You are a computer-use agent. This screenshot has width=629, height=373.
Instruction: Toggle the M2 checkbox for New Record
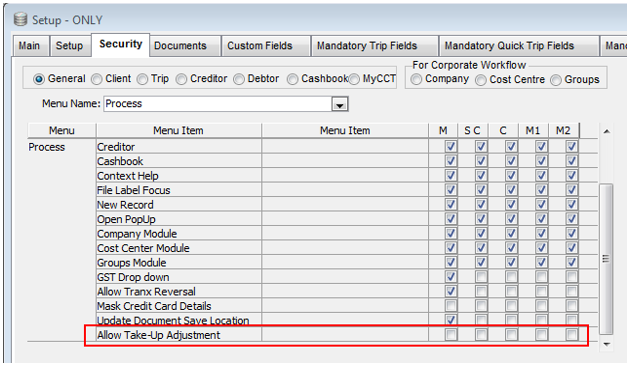click(572, 204)
